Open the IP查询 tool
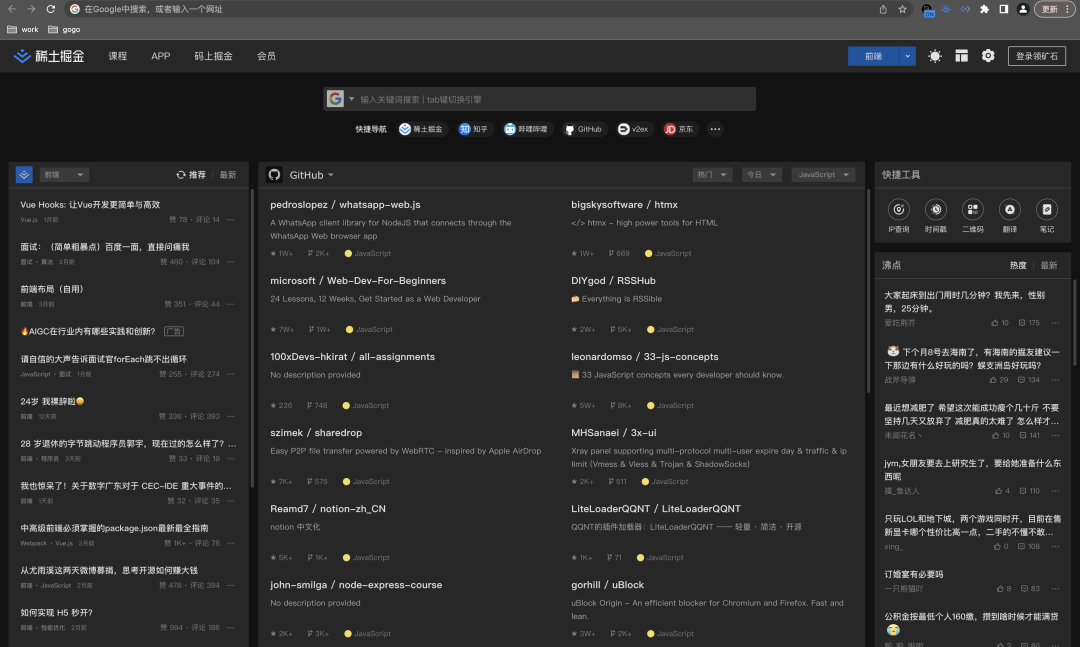Viewport: 1080px width, 647px height. [898, 216]
